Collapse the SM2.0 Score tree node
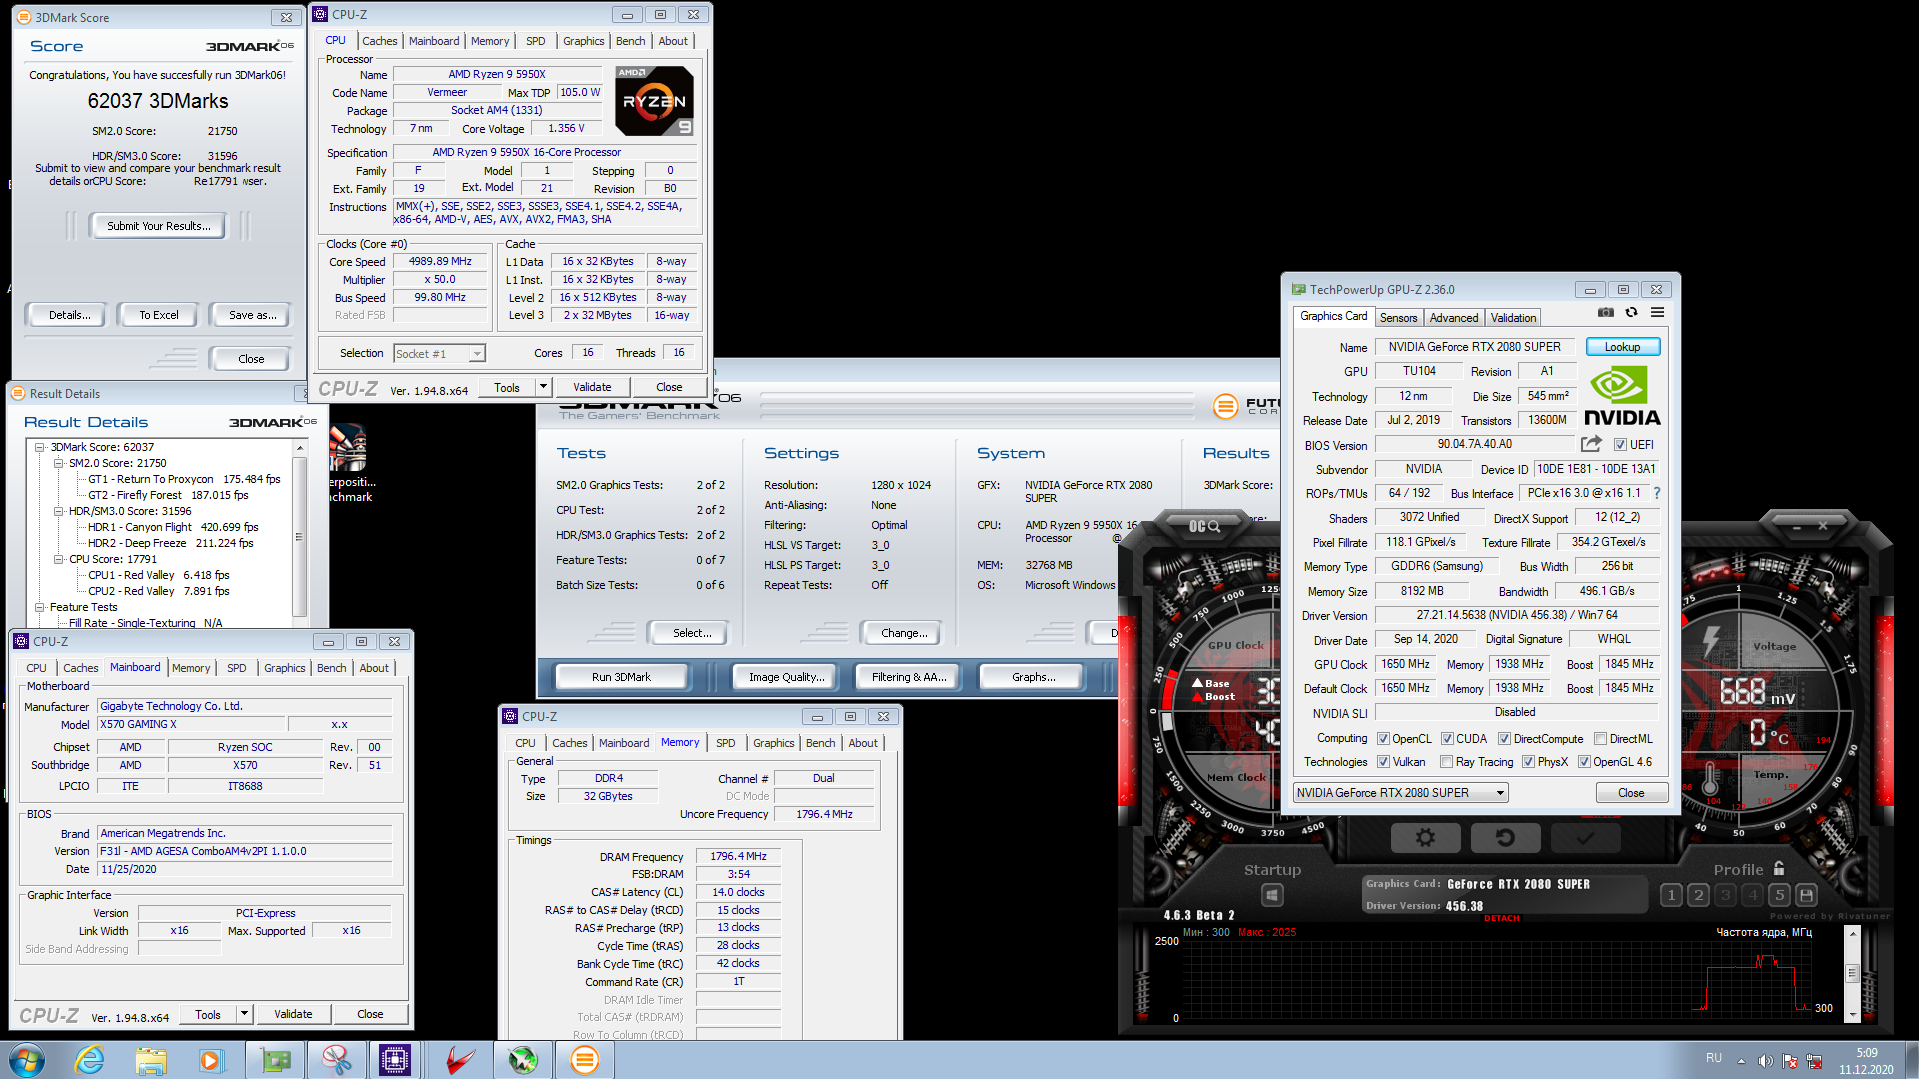 pos(59,463)
